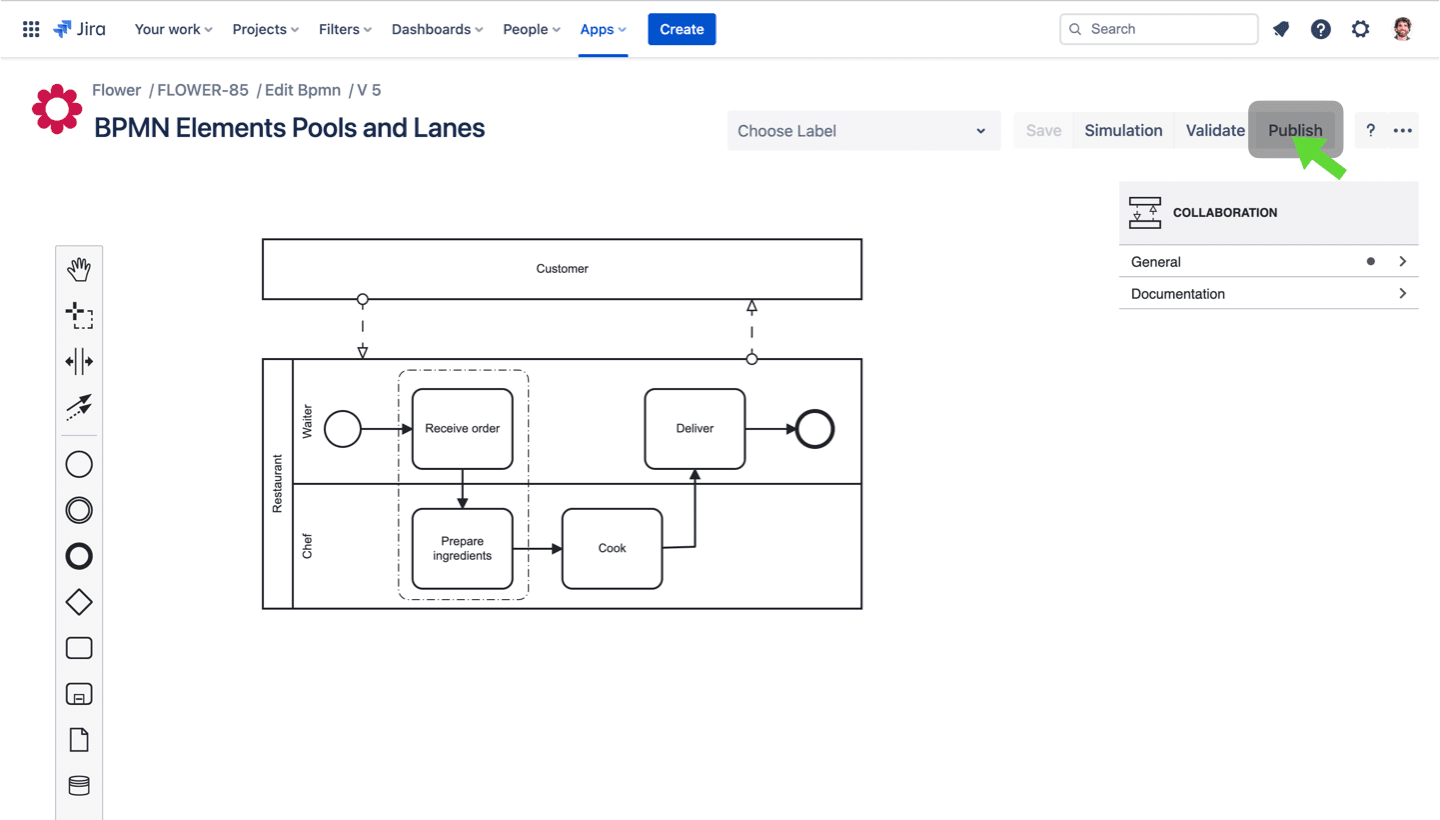Image resolution: width=1440 pixels, height=820 pixels.
Task: Expand the General section in the Collaboration panel
Action: pyautogui.click(x=1268, y=261)
